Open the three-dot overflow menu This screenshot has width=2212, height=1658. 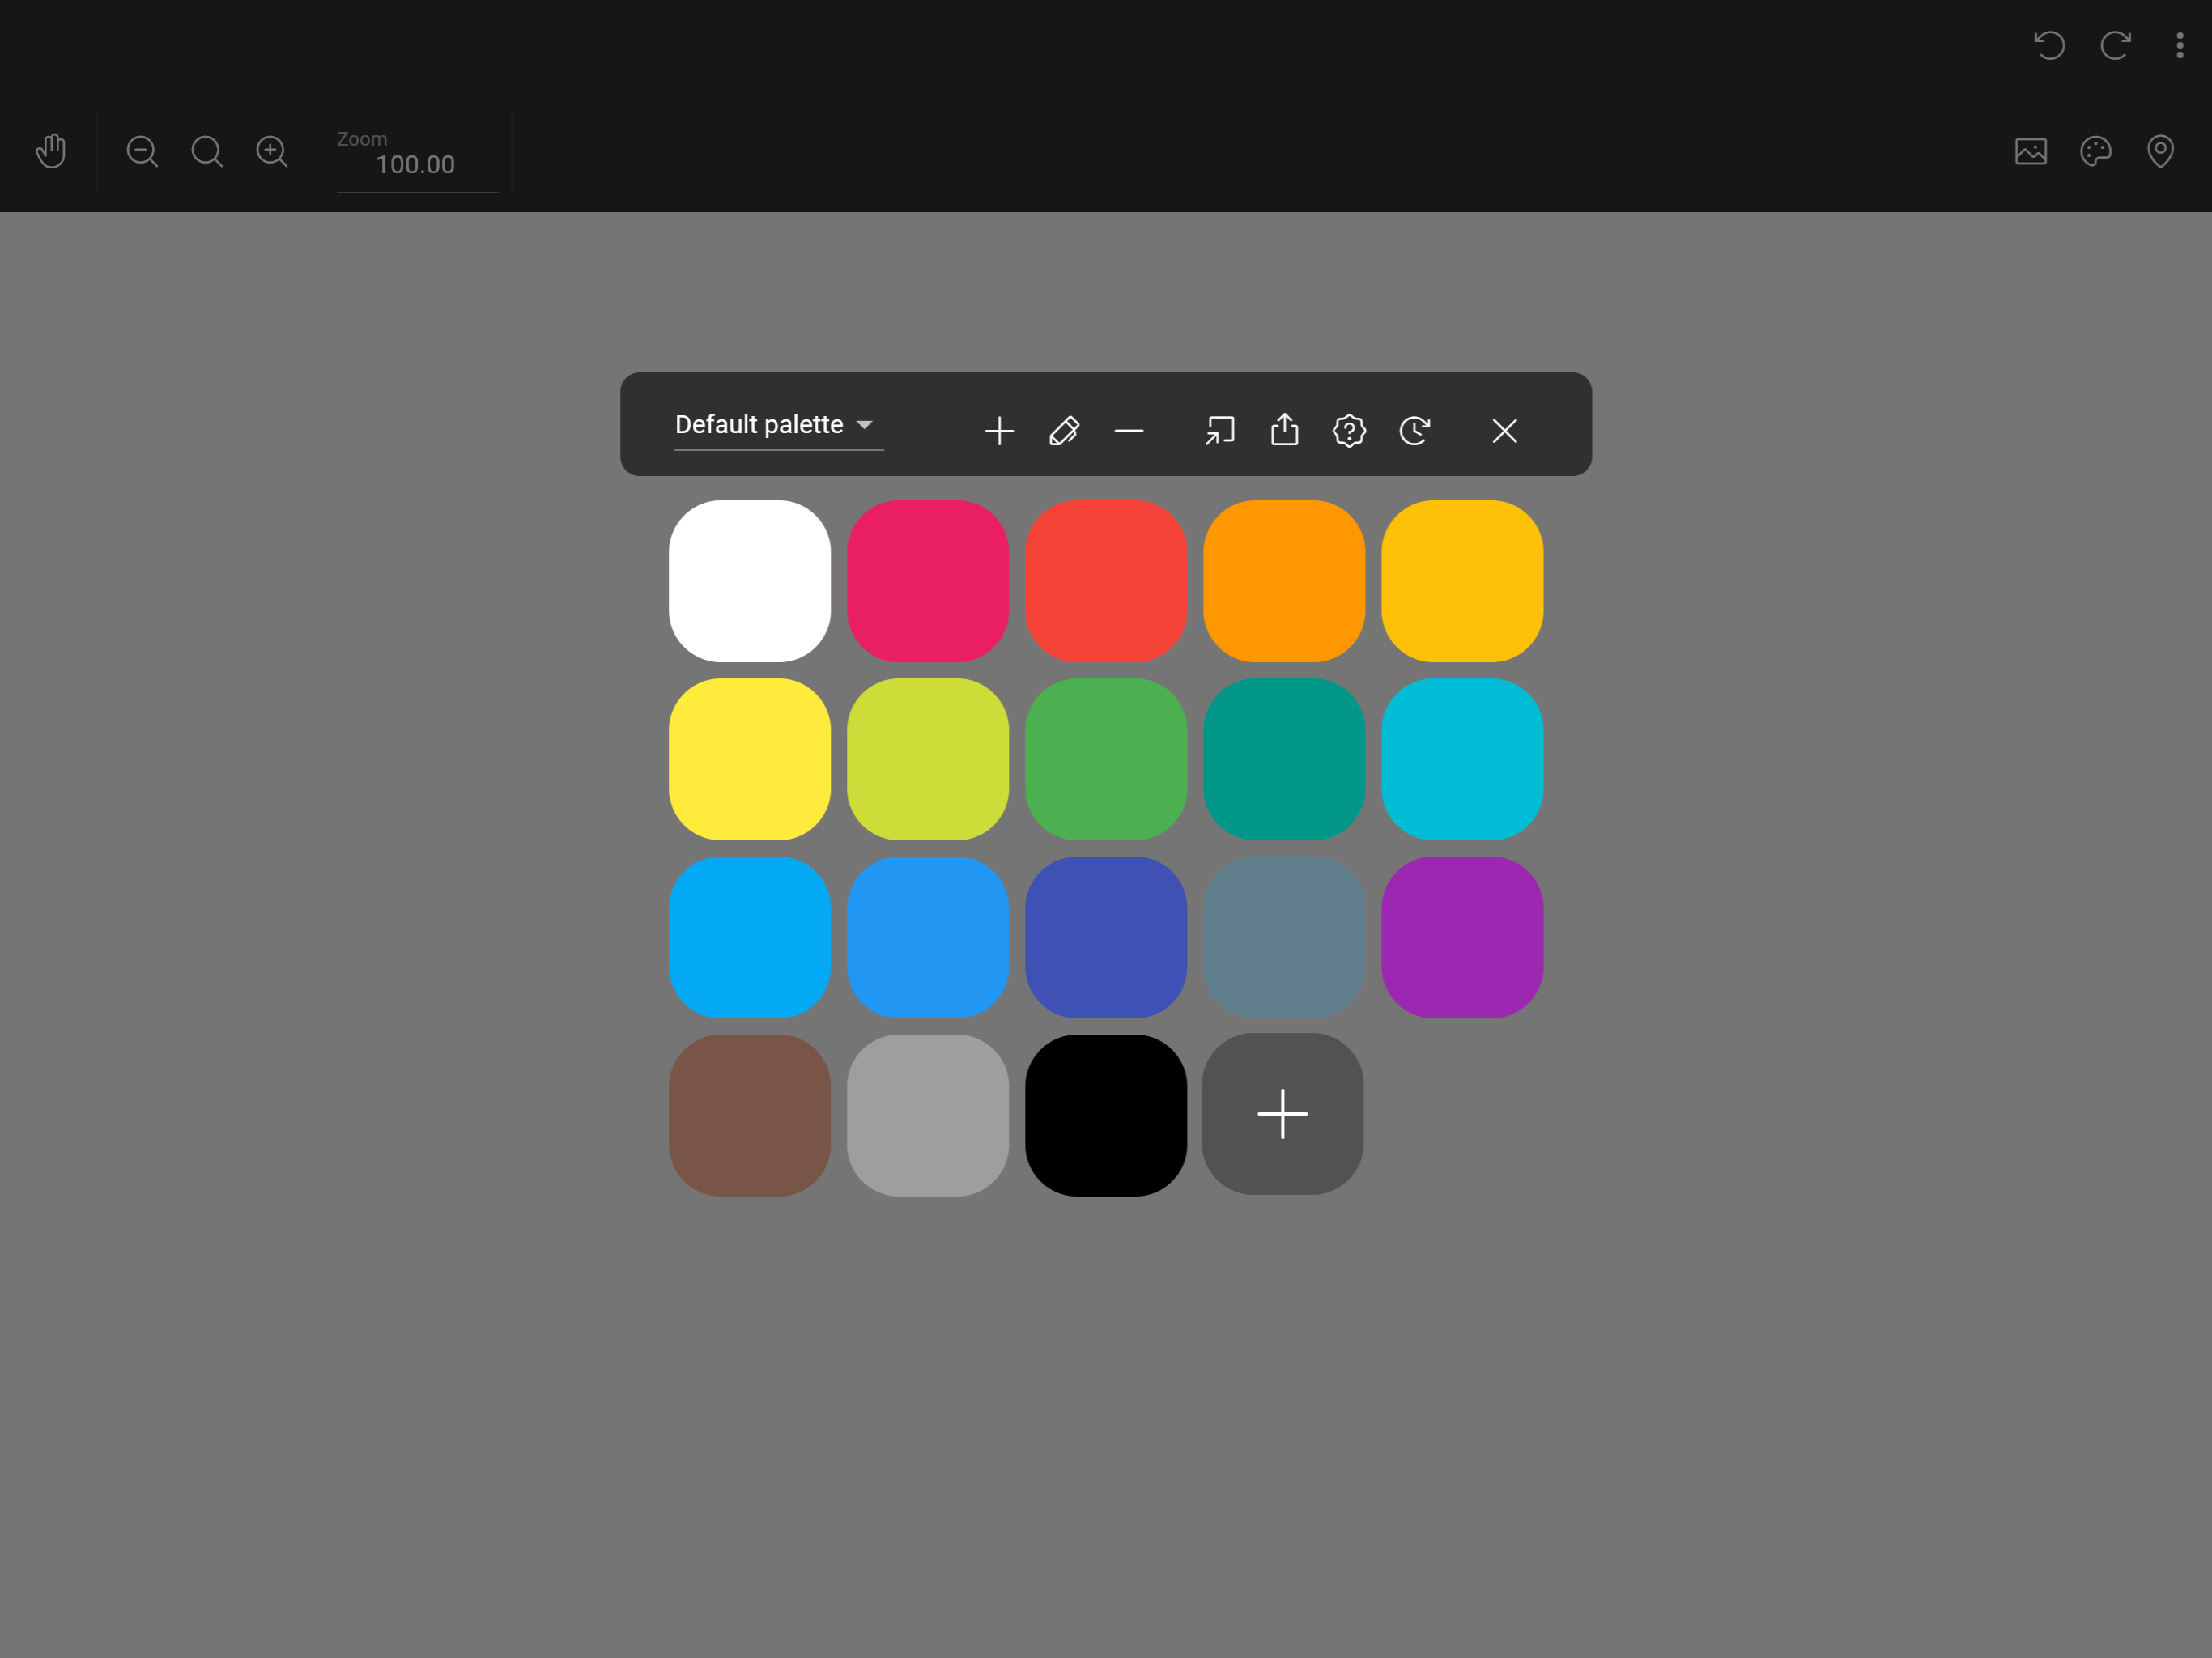(2180, 45)
